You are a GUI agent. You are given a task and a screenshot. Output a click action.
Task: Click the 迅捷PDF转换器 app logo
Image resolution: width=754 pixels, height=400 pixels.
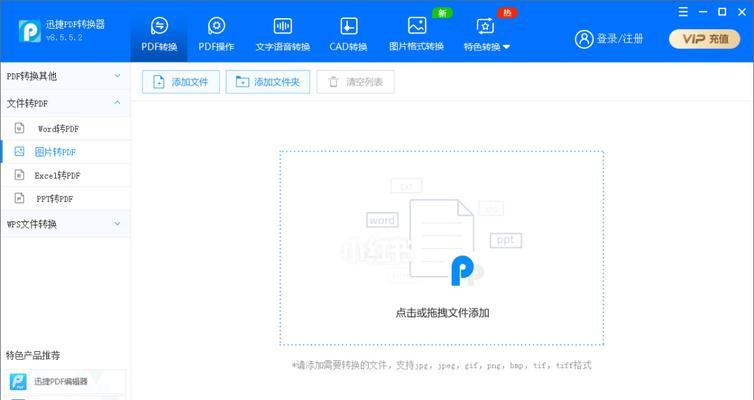(x=29, y=31)
